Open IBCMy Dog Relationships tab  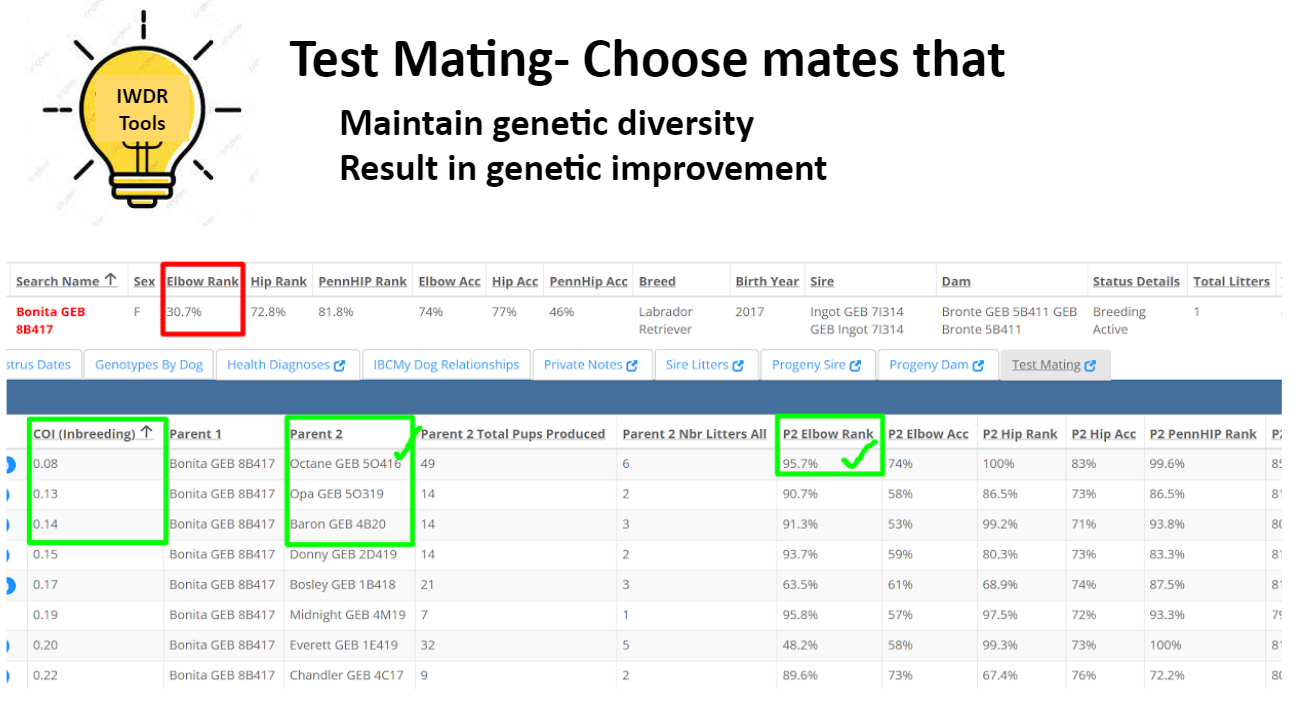tap(446, 365)
